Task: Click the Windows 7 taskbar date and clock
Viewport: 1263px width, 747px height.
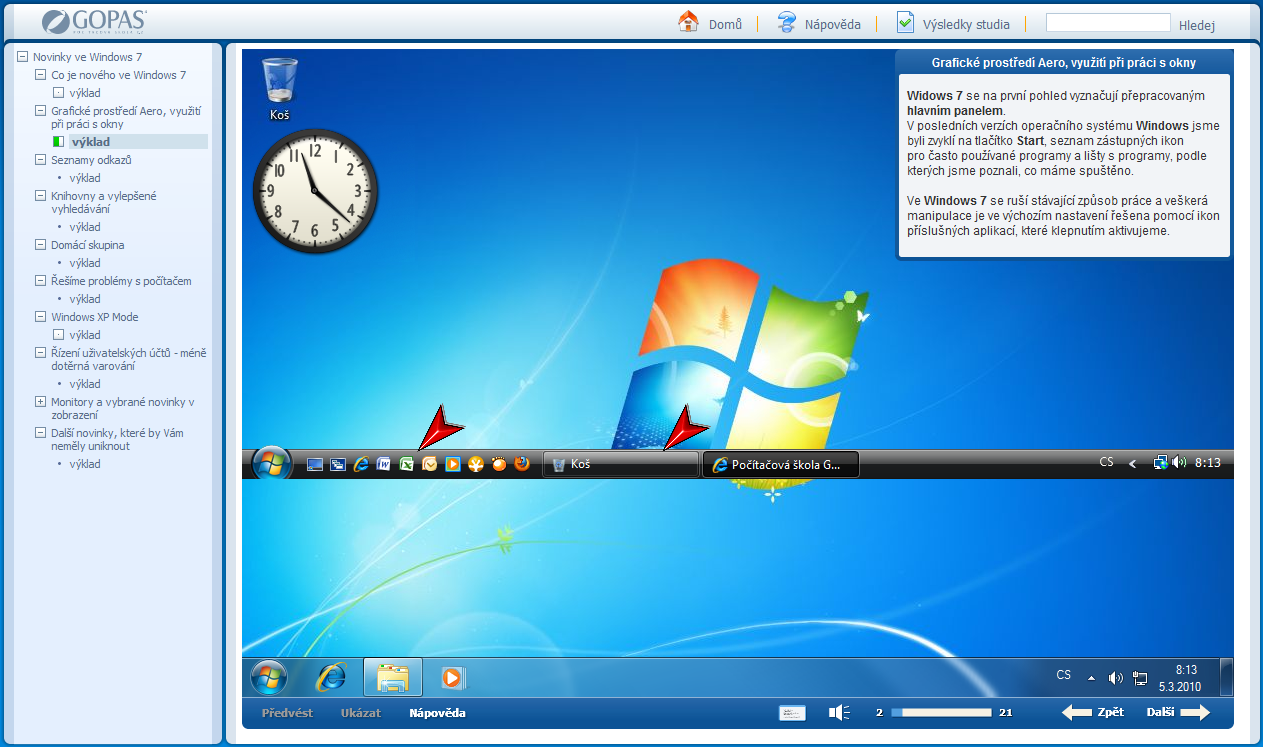Action: pos(1179,678)
